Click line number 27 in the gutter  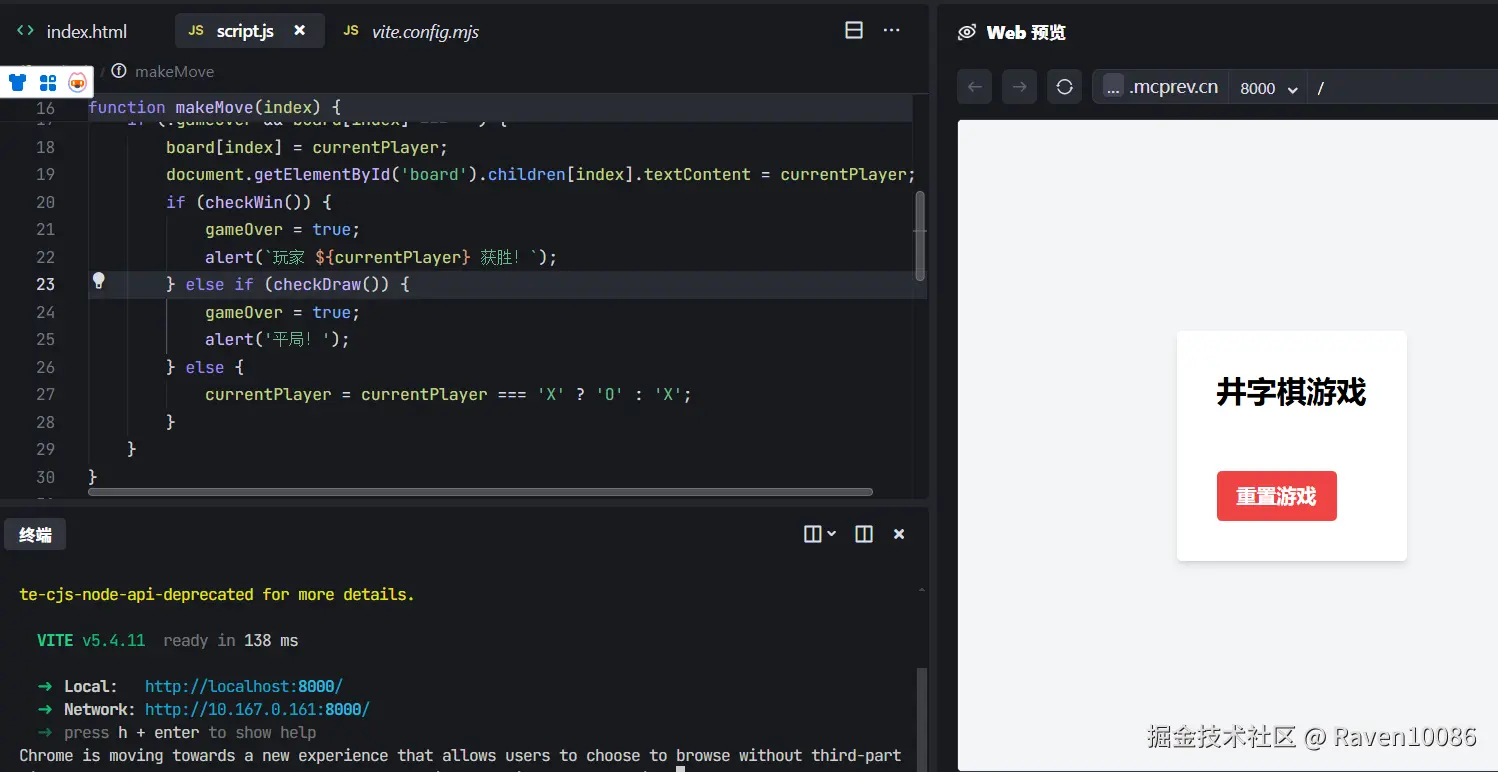pos(45,394)
